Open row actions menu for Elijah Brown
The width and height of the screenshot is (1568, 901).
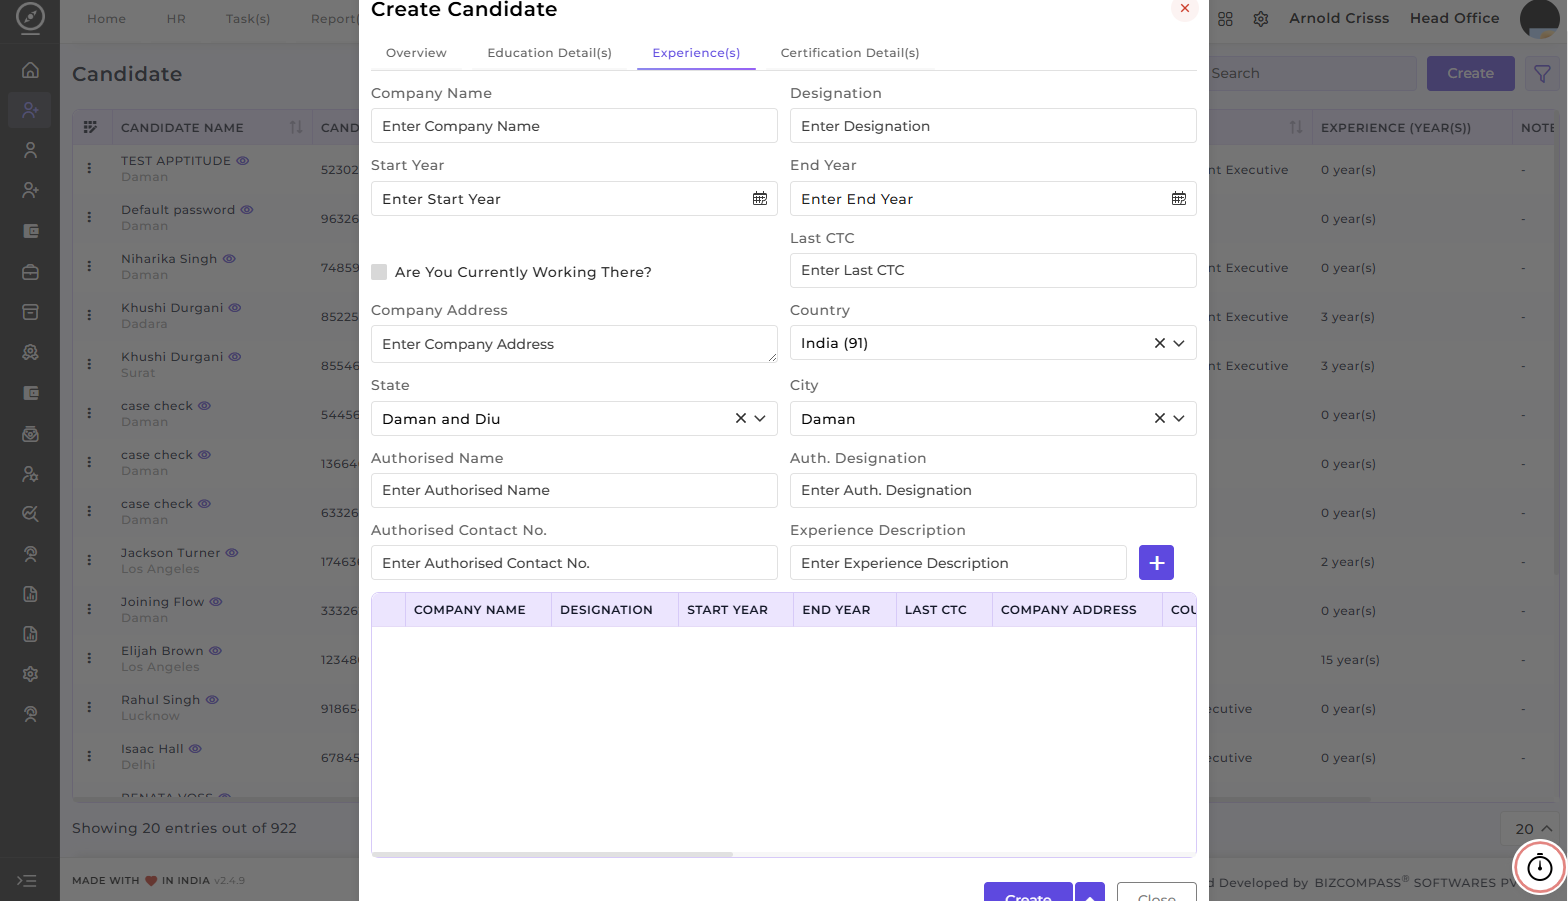tap(89, 658)
